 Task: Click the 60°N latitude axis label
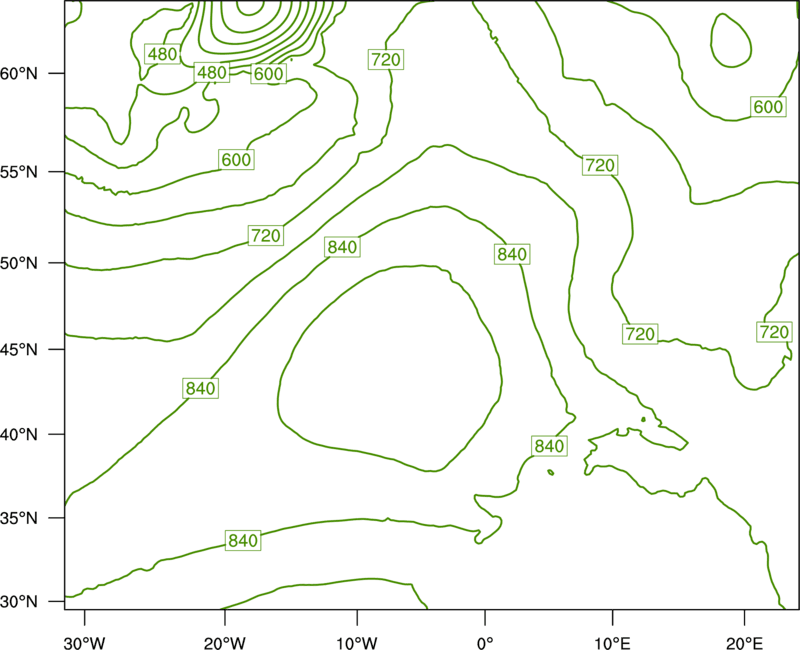click(x=19, y=73)
